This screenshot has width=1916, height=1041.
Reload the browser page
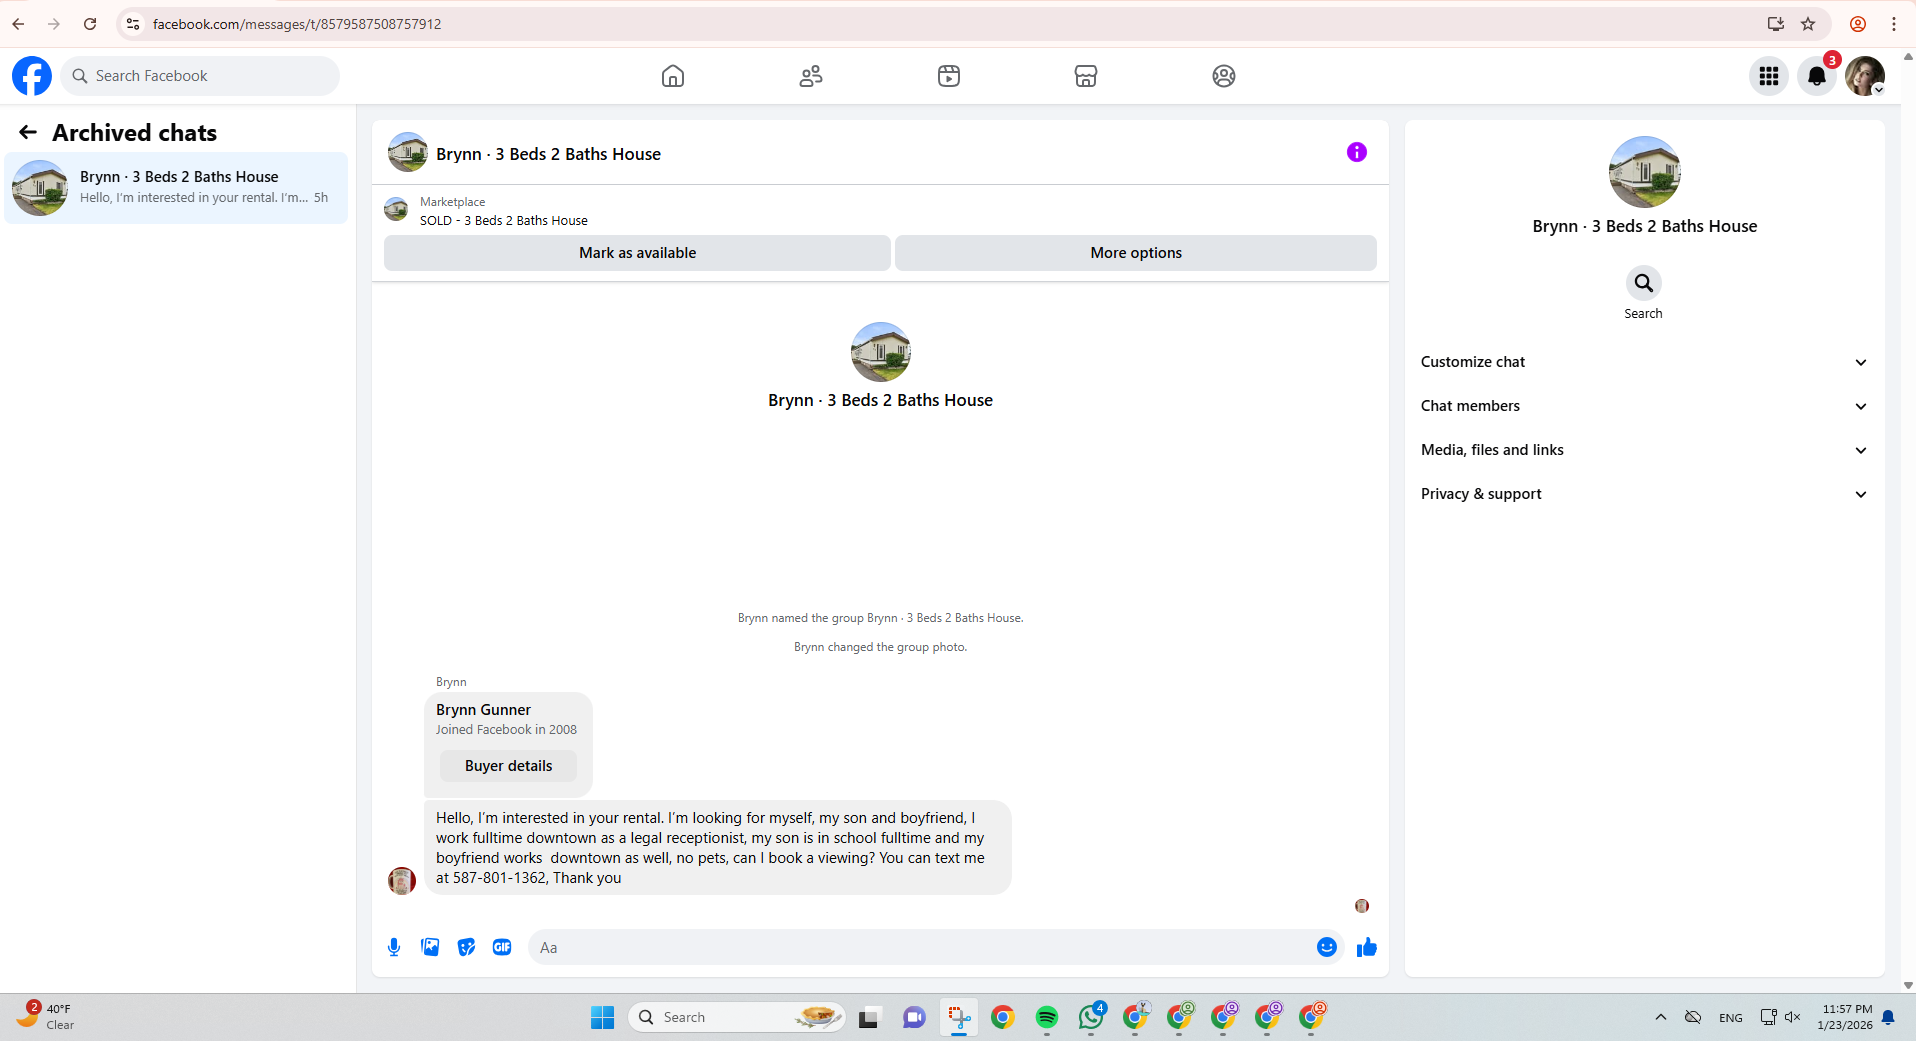90,24
